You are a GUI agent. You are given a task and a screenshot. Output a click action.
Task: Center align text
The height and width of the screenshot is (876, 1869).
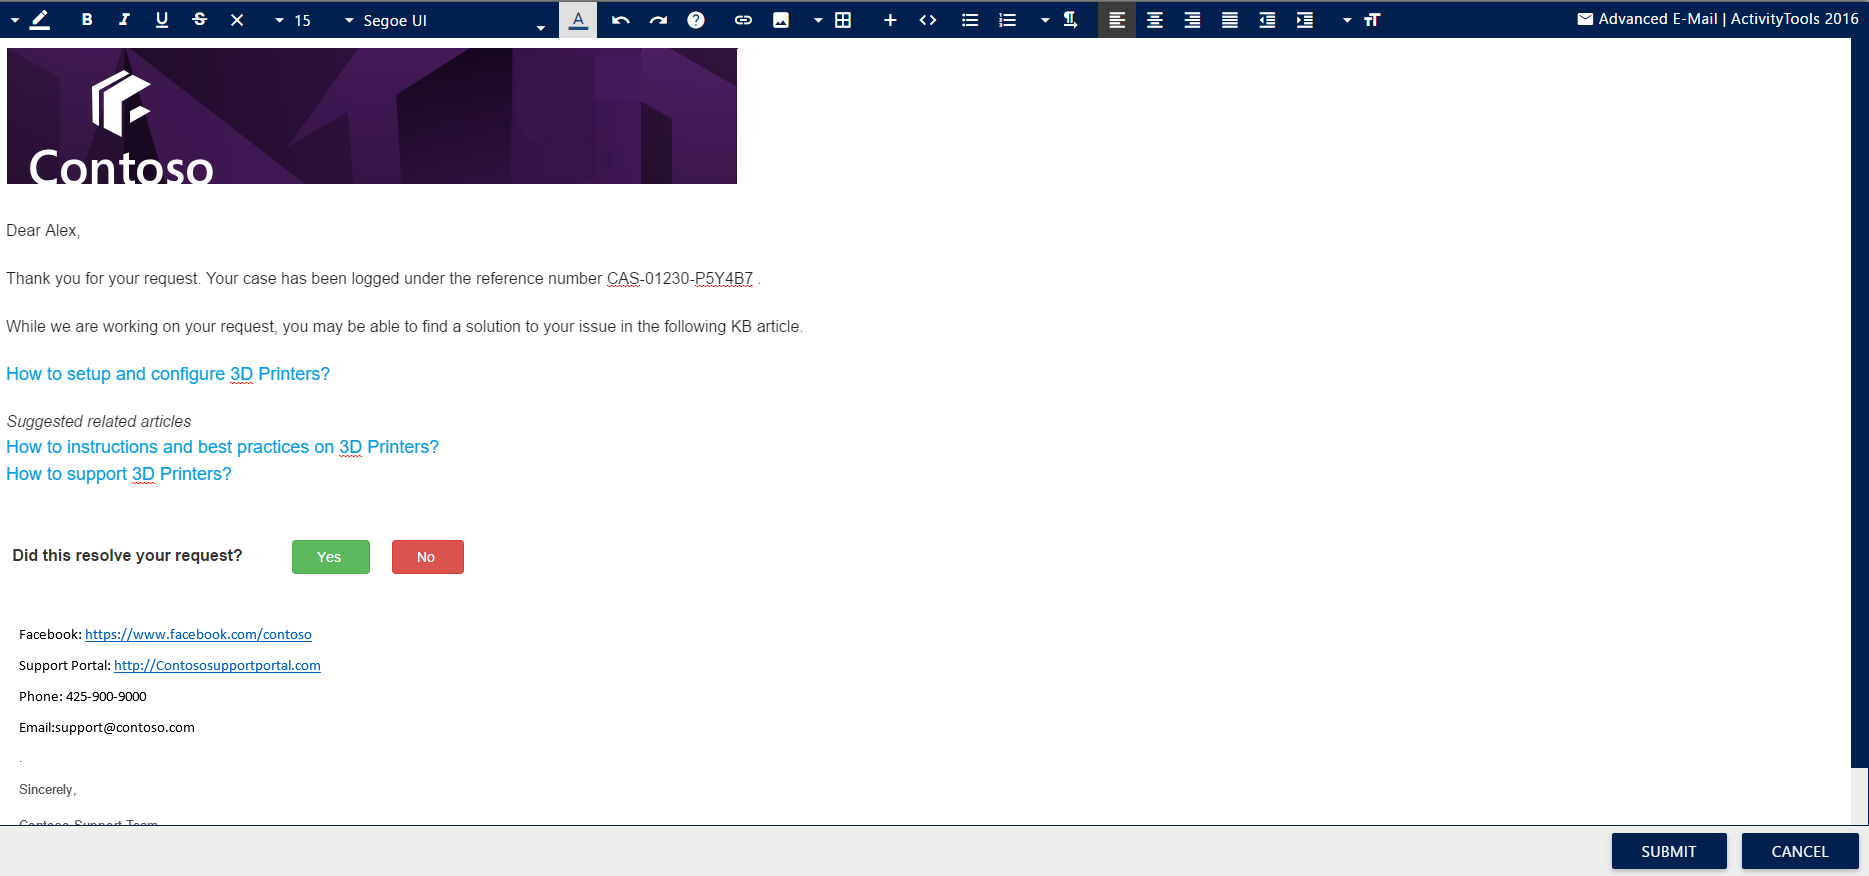(1155, 20)
